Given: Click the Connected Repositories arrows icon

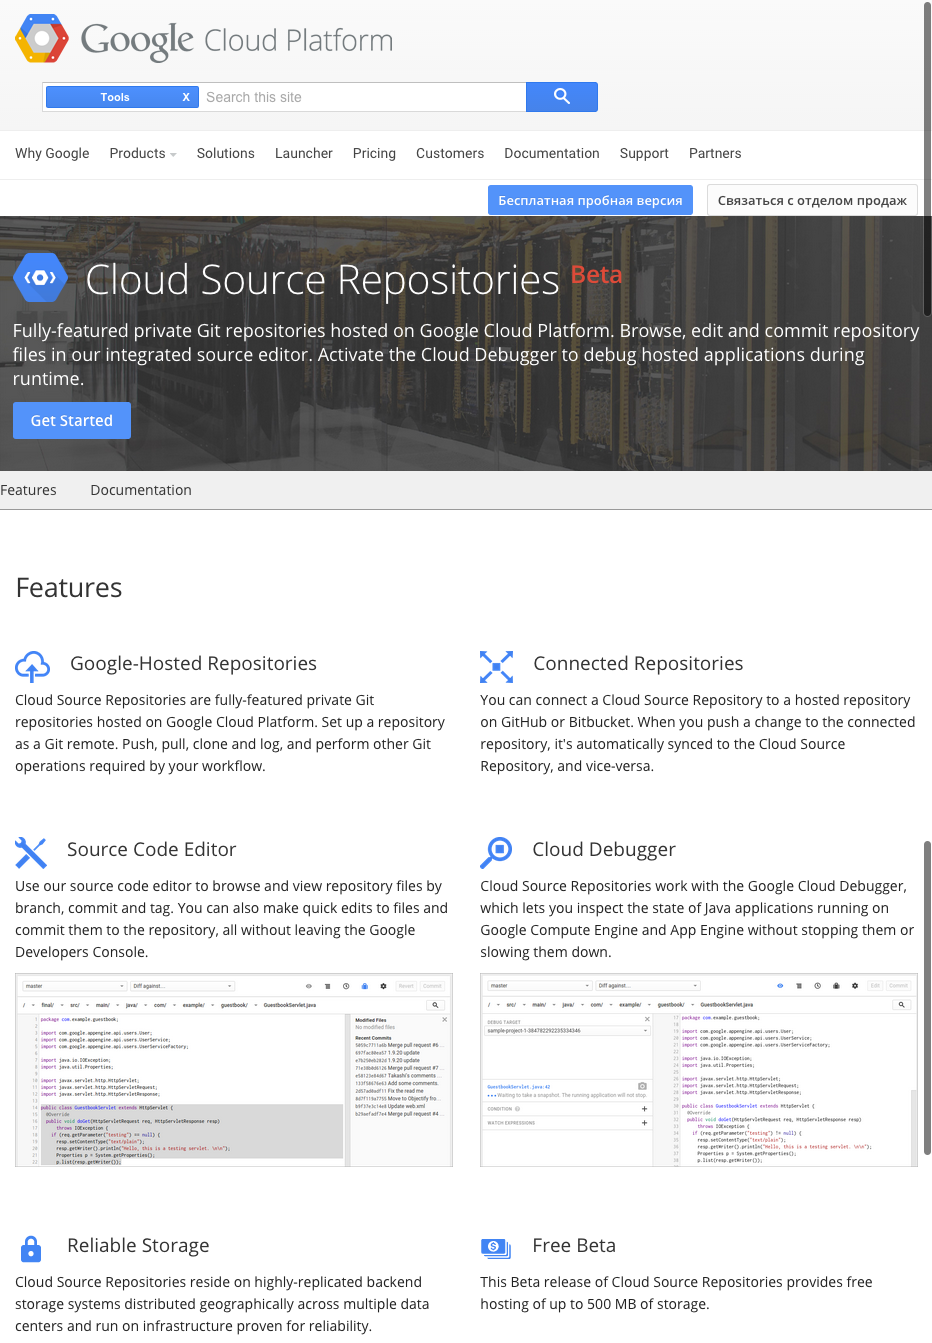Looking at the screenshot, I should pyautogui.click(x=497, y=666).
